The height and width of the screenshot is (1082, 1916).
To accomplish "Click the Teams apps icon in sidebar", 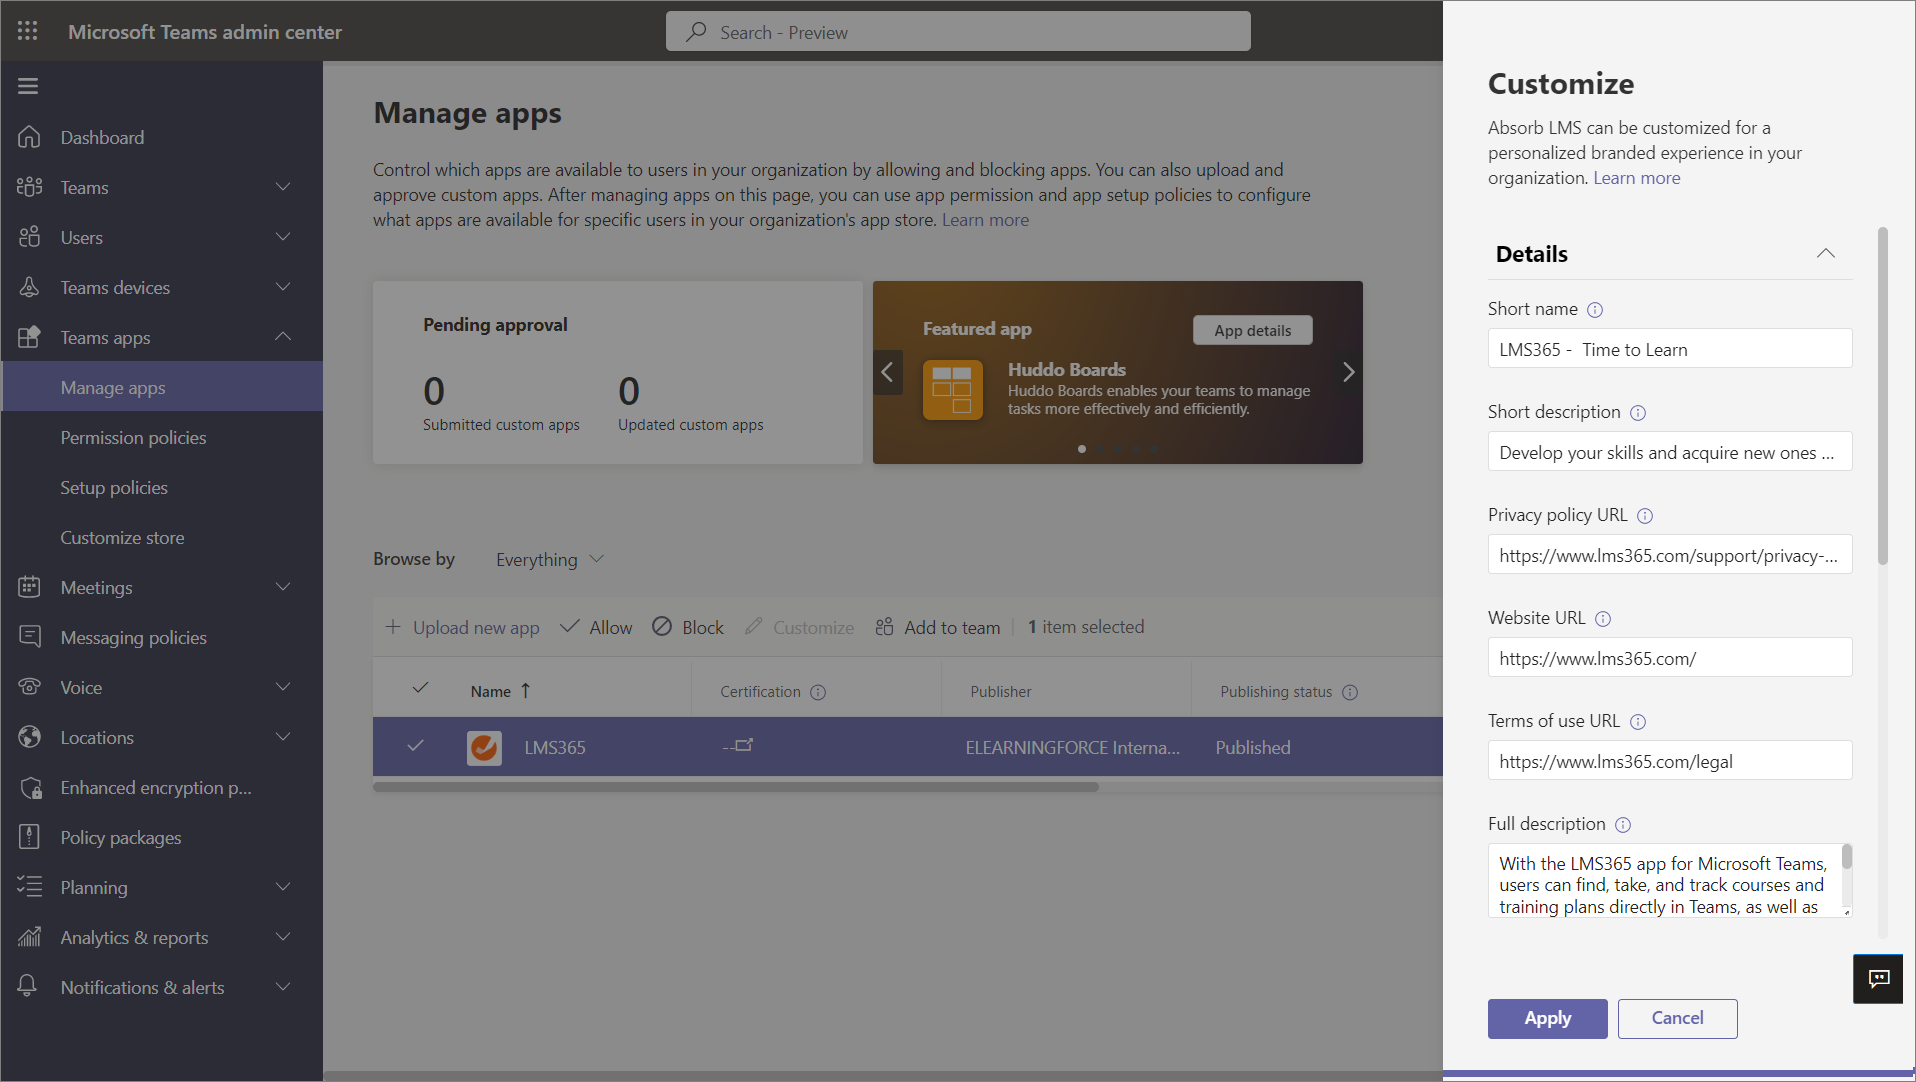I will click(29, 337).
